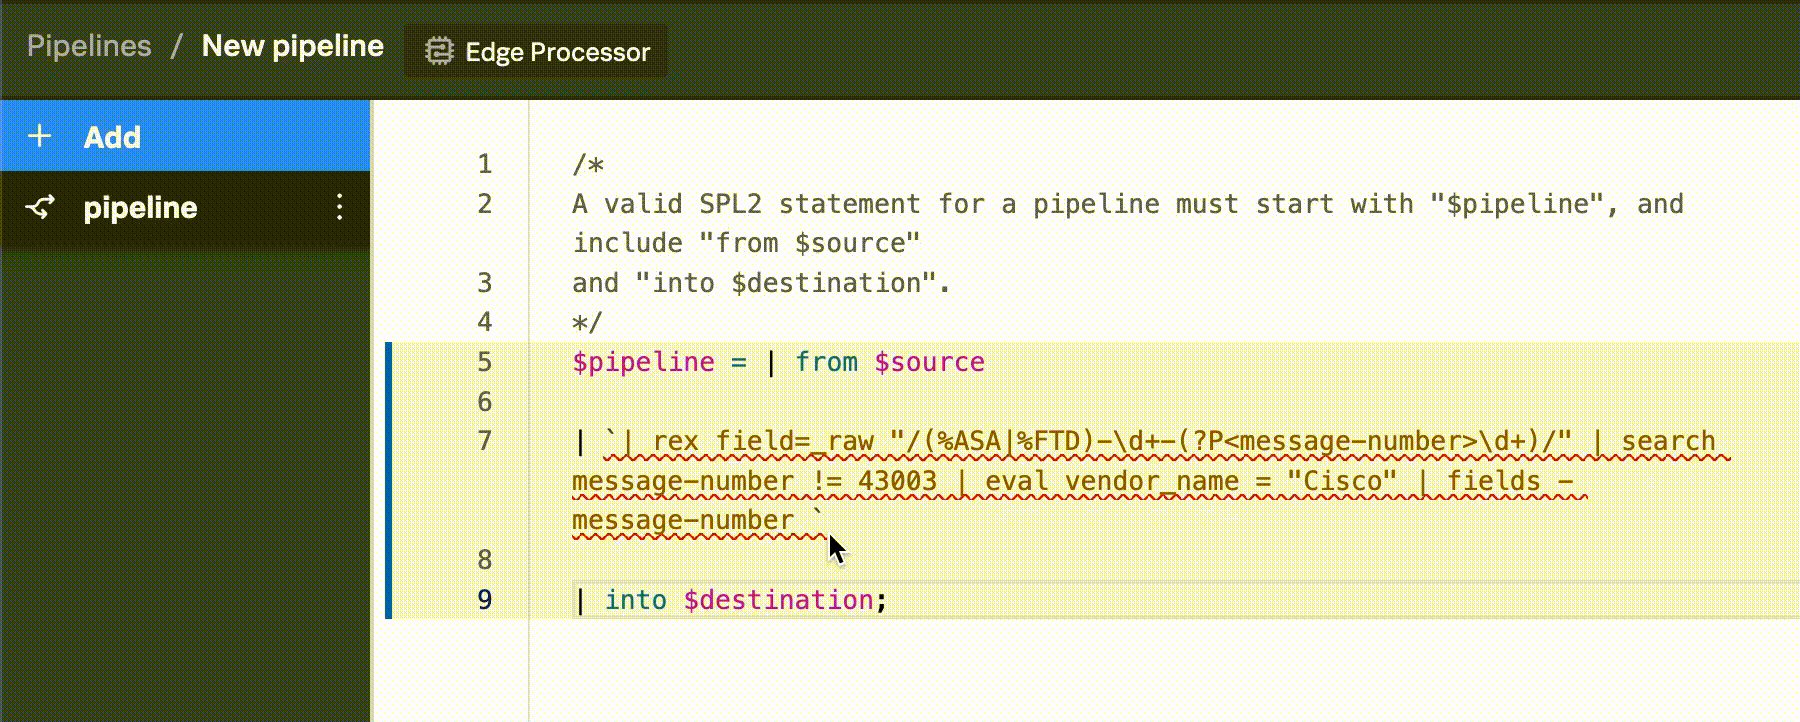
Task: Place cursor on the $source variable
Action: 929,362
